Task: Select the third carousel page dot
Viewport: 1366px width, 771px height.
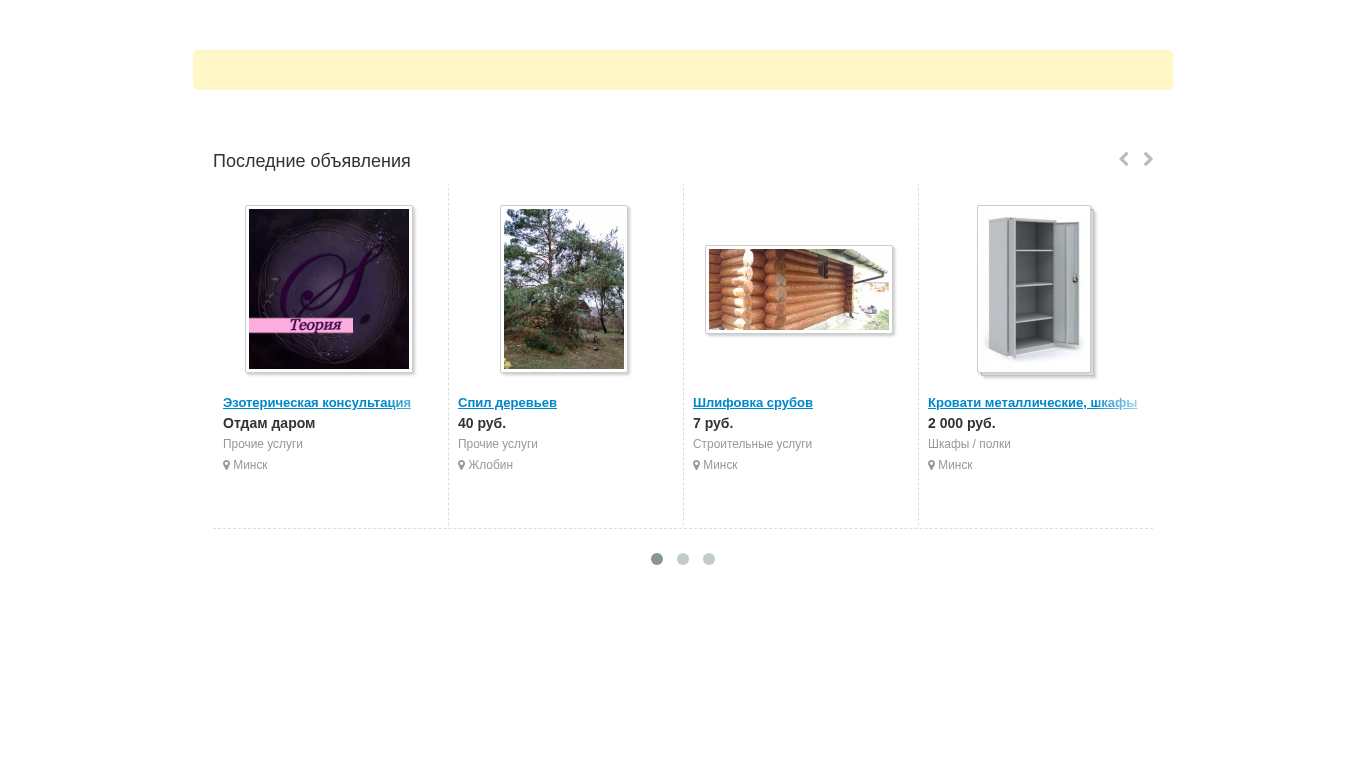Action: point(709,559)
